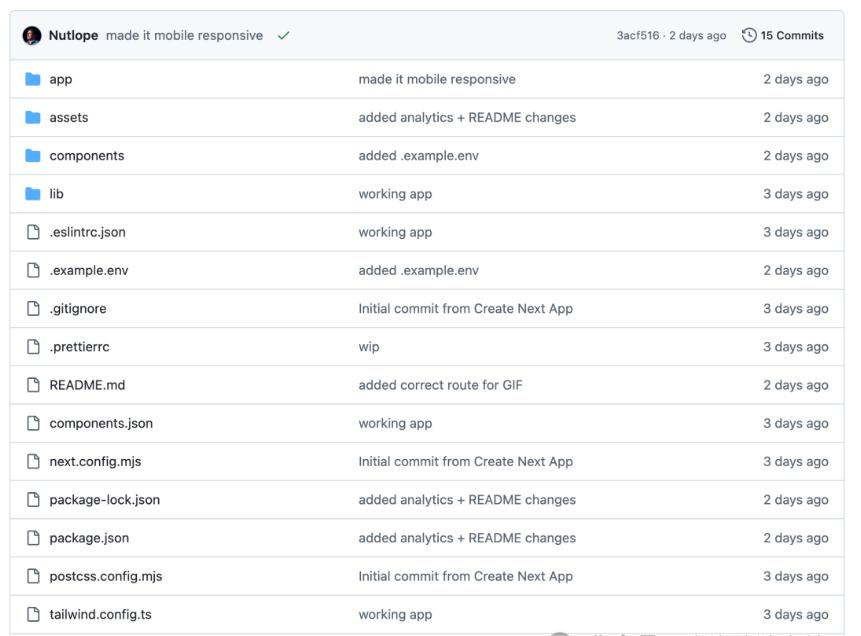Click the commits history clock icon
This screenshot has height=636, width=861.
pyautogui.click(x=749, y=36)
